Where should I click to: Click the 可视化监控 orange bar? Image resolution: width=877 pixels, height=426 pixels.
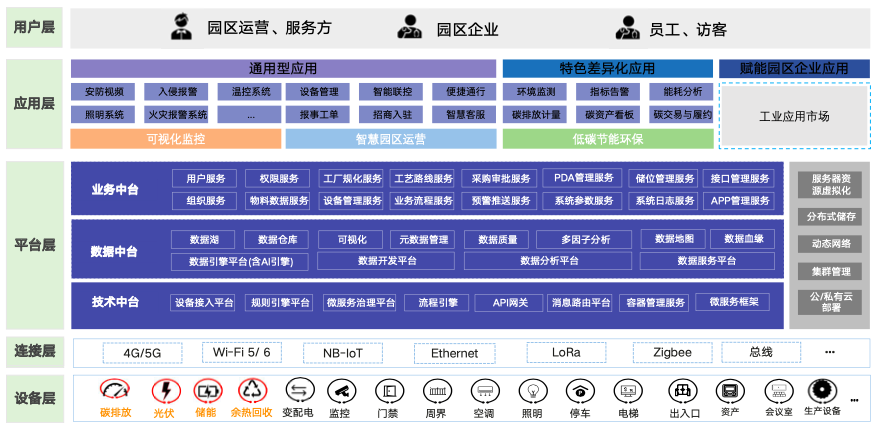tap(176, 139)
